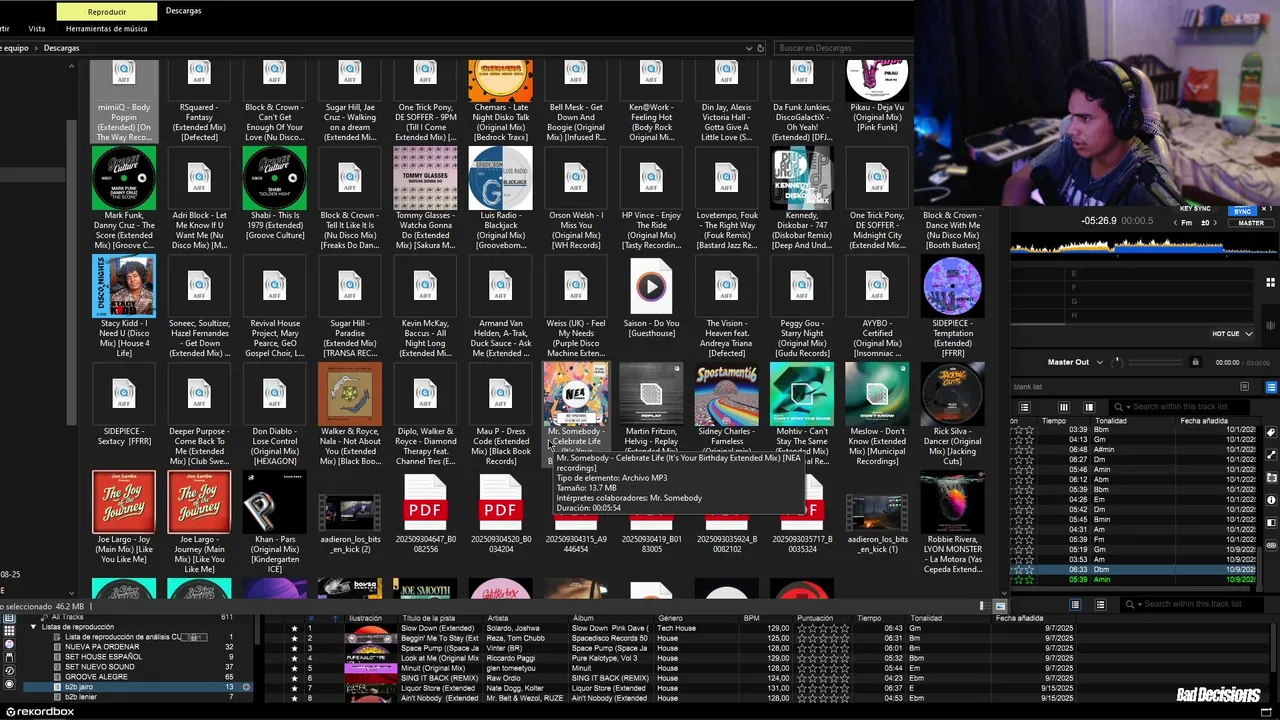Set star rating on the 125,00 BPM row

[823, 639]
